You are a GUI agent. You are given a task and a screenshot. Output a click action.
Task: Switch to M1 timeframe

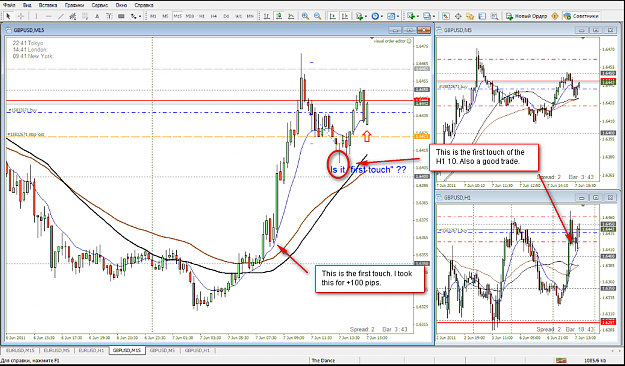(x=153, y=16)
